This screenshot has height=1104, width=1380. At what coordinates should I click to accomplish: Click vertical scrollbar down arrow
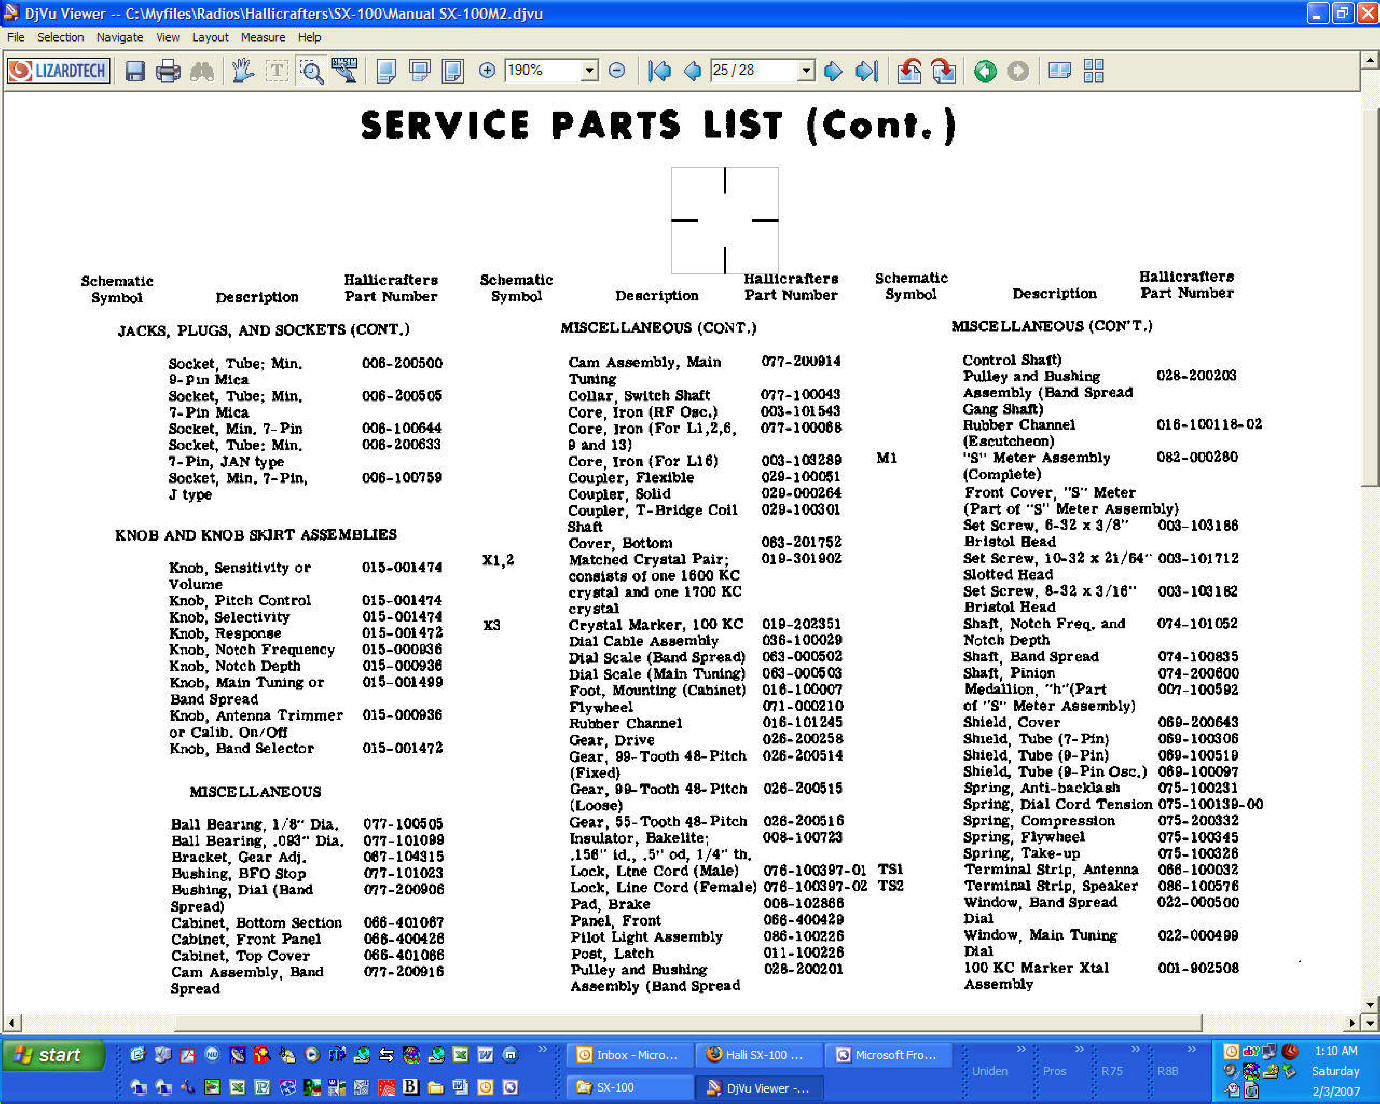pyautogui.click(x=1370, y=1005)
